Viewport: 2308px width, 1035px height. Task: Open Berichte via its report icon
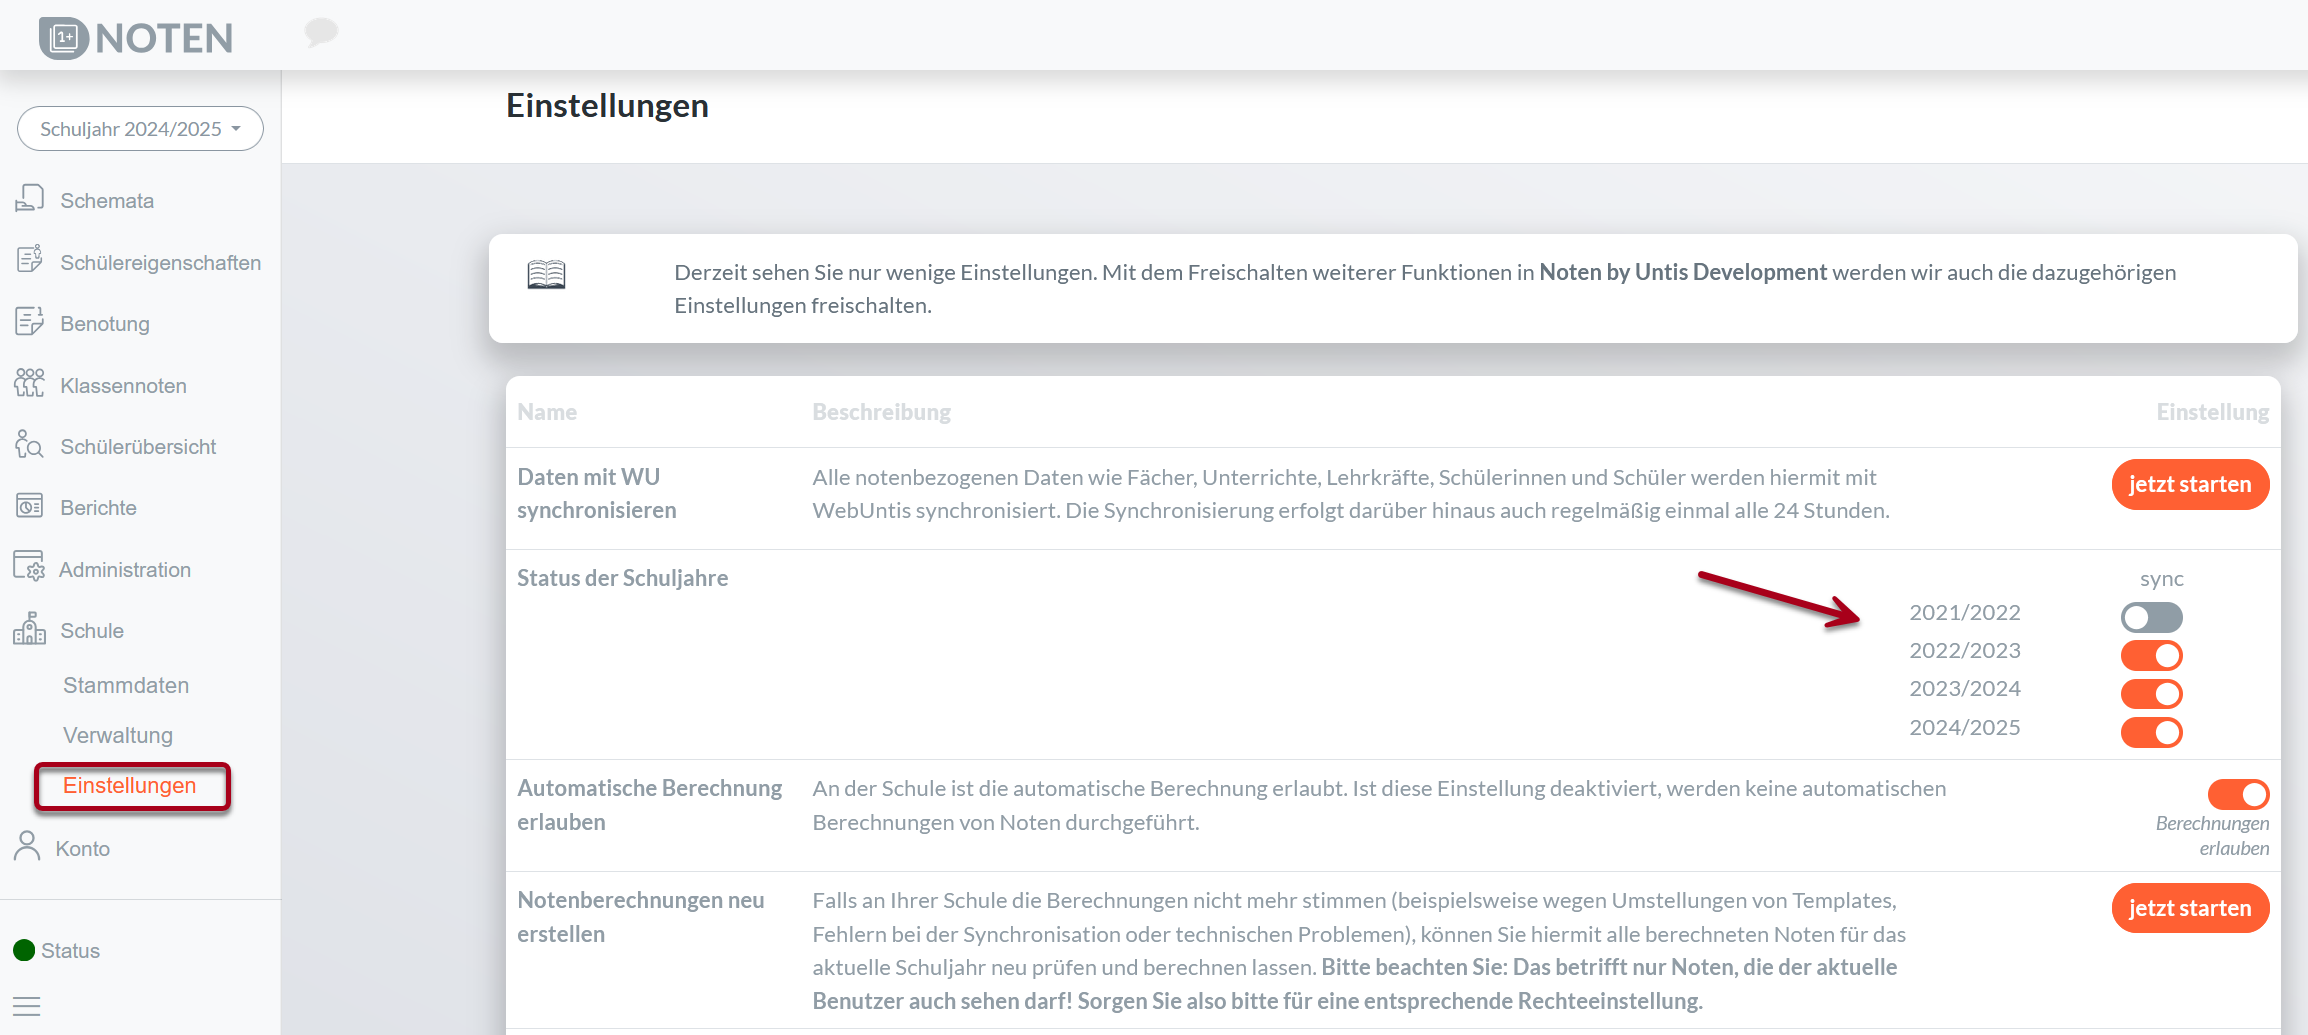29,506
